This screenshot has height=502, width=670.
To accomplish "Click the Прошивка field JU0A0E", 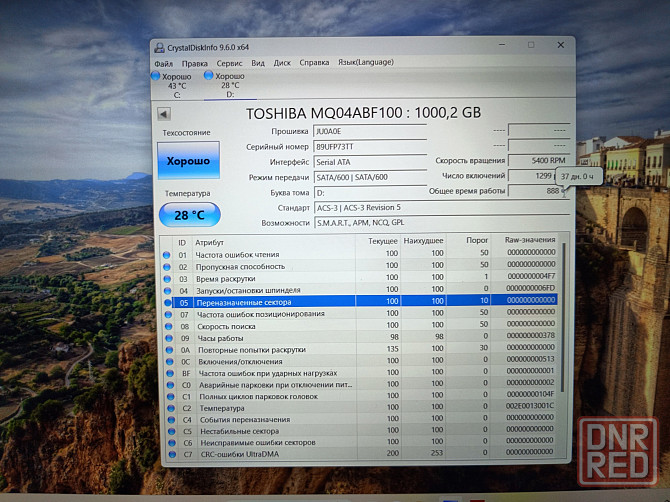I will (370, 132).
